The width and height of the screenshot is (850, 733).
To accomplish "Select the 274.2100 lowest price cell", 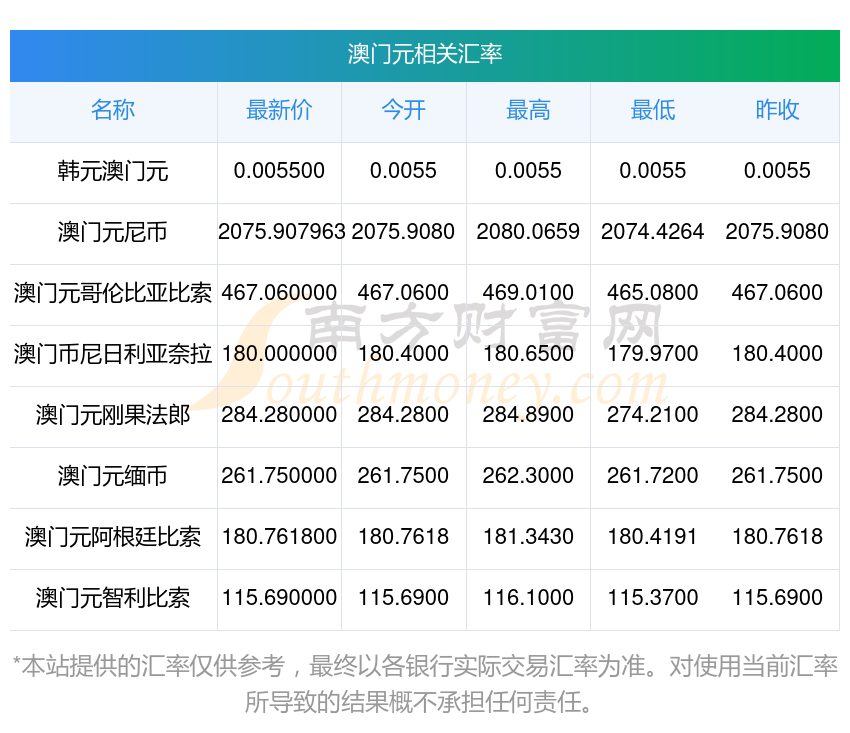I will point(652,415).
